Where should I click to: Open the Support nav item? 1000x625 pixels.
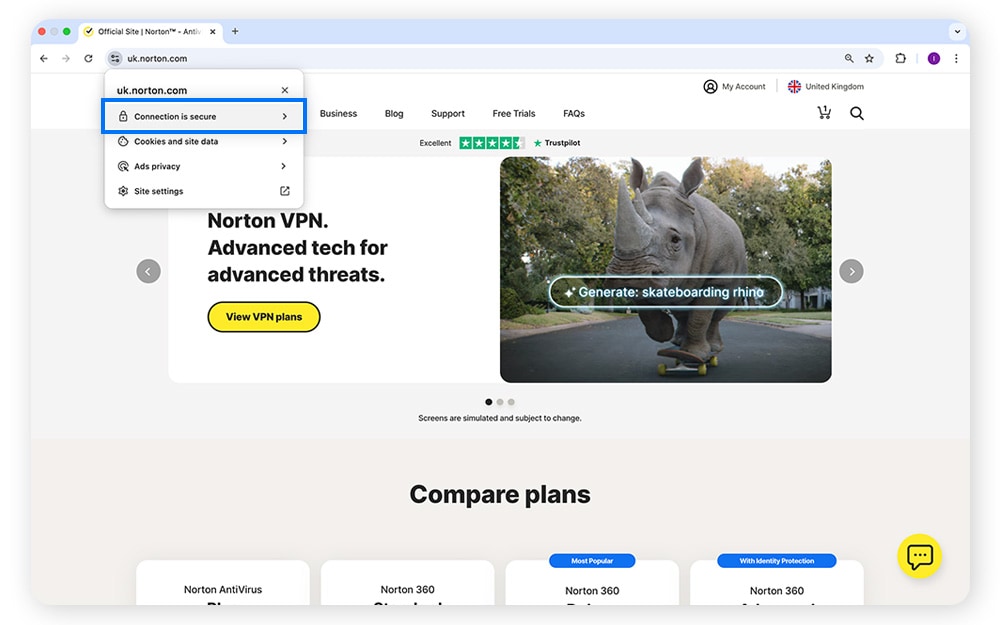(448, 113)
